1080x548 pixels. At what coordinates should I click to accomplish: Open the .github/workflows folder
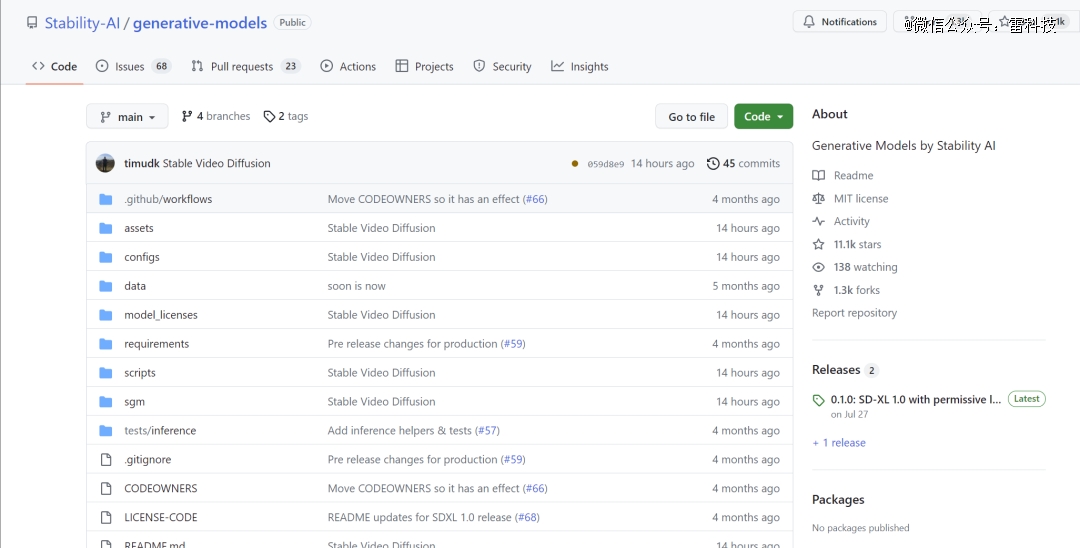point(168,199)
